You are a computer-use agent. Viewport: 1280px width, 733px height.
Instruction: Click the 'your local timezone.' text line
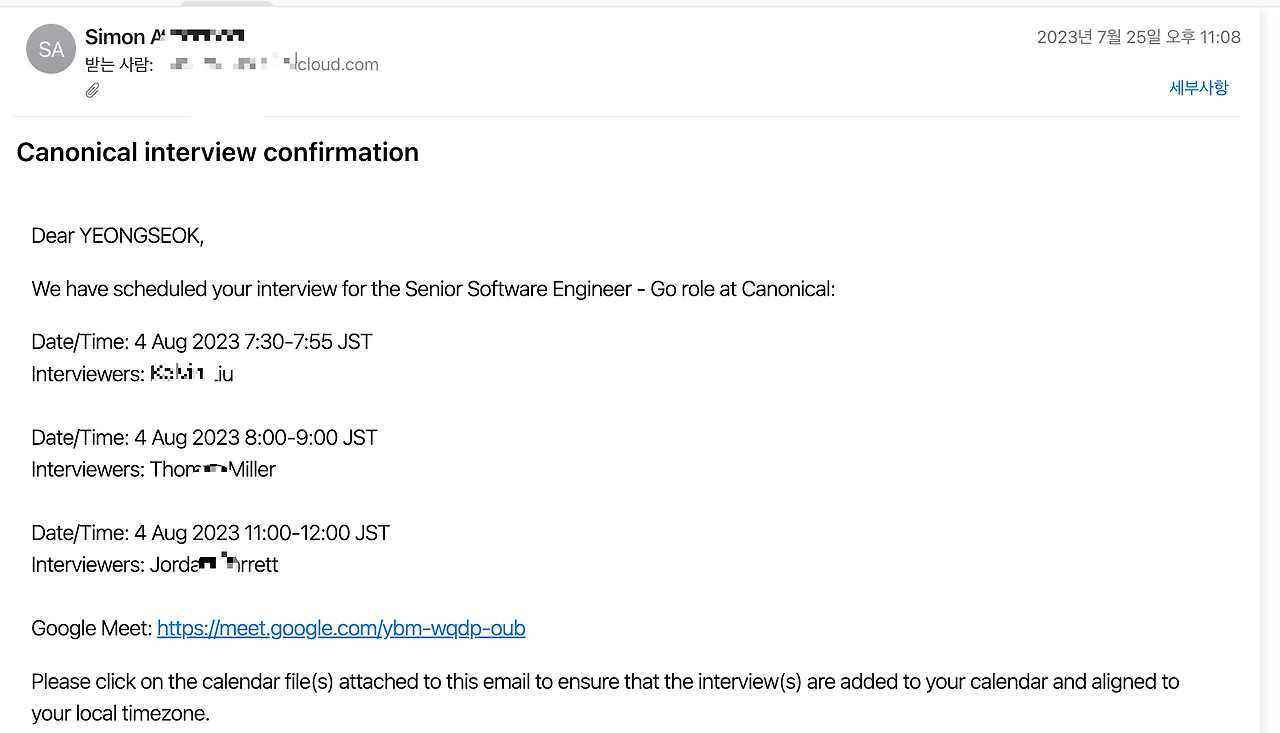(x=120, y=714)
